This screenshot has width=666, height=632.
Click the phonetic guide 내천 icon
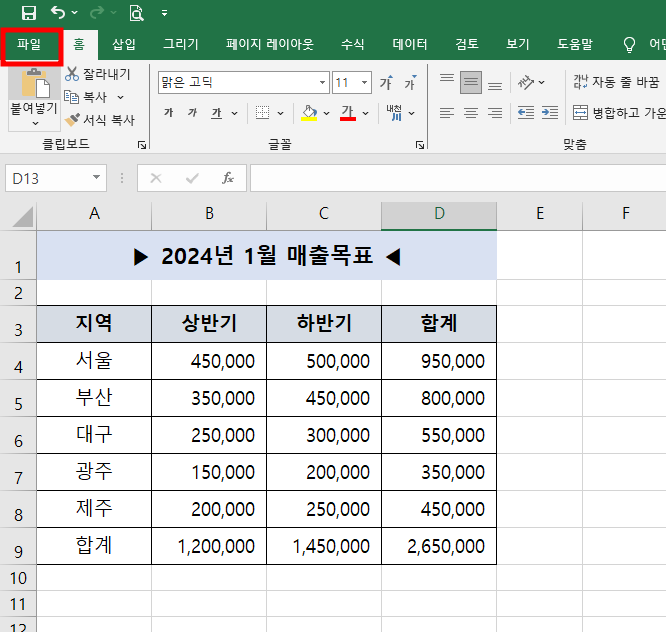click(394, 113)
